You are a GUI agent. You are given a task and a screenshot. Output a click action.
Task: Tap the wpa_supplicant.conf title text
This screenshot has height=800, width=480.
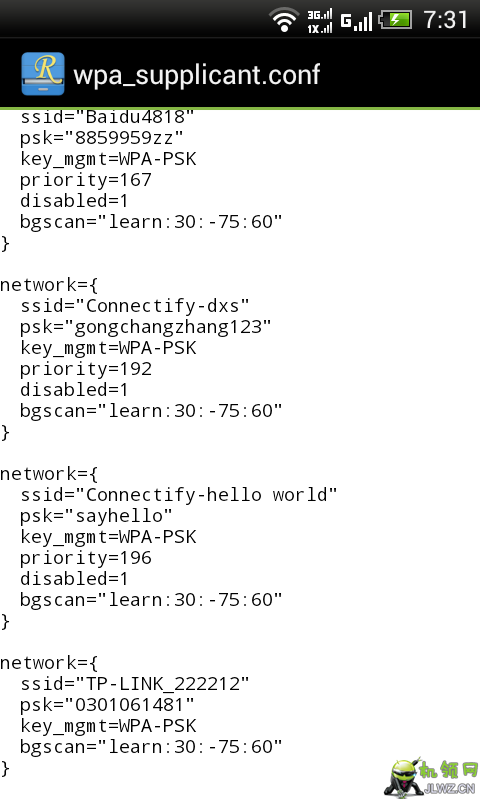coord(196,75)
